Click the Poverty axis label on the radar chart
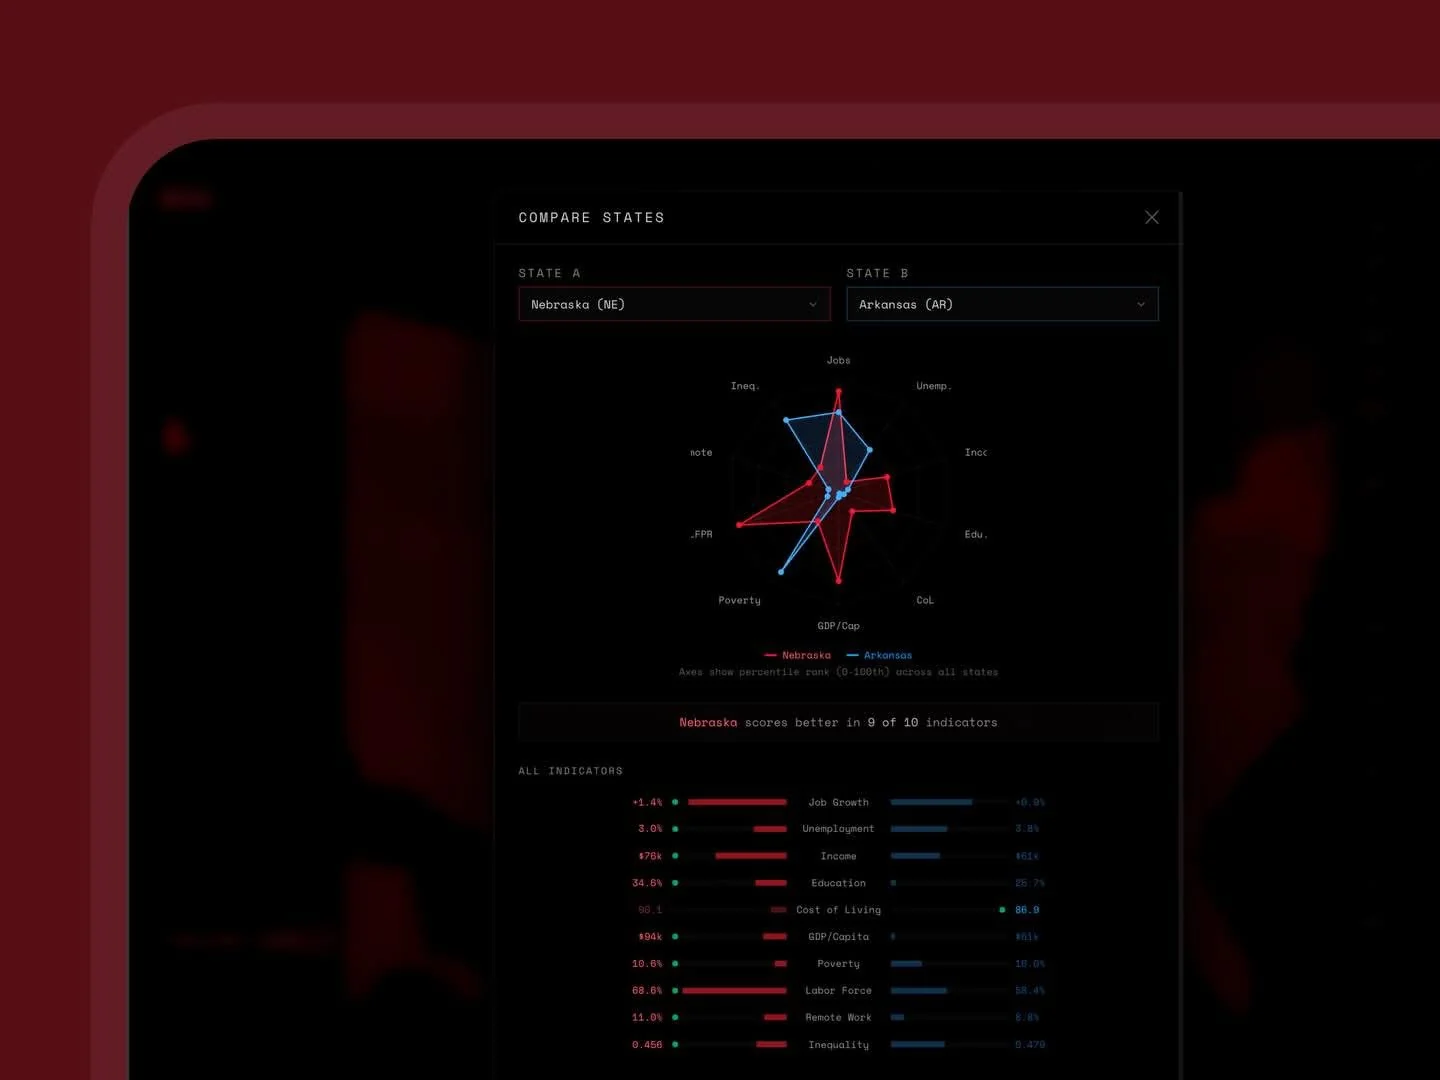Image resolution: width=1440 pixels, height=1080 pixels. (739, 600)
